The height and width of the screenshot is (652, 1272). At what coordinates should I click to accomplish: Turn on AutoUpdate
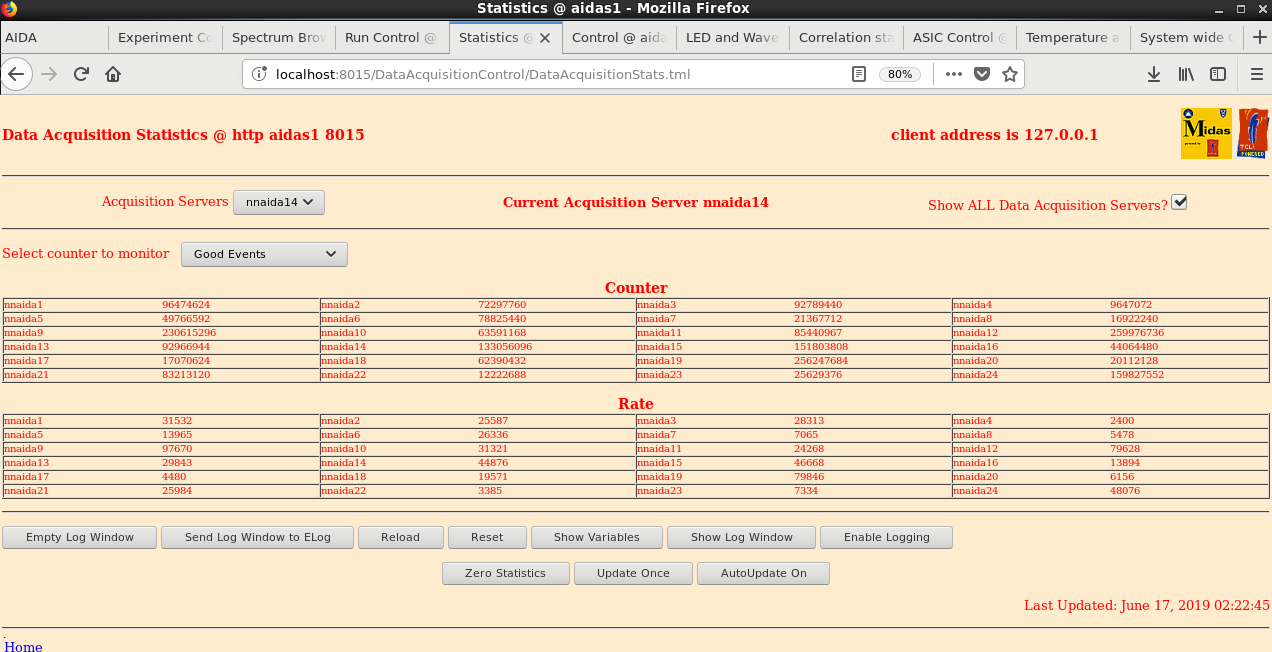coord(764,573)
